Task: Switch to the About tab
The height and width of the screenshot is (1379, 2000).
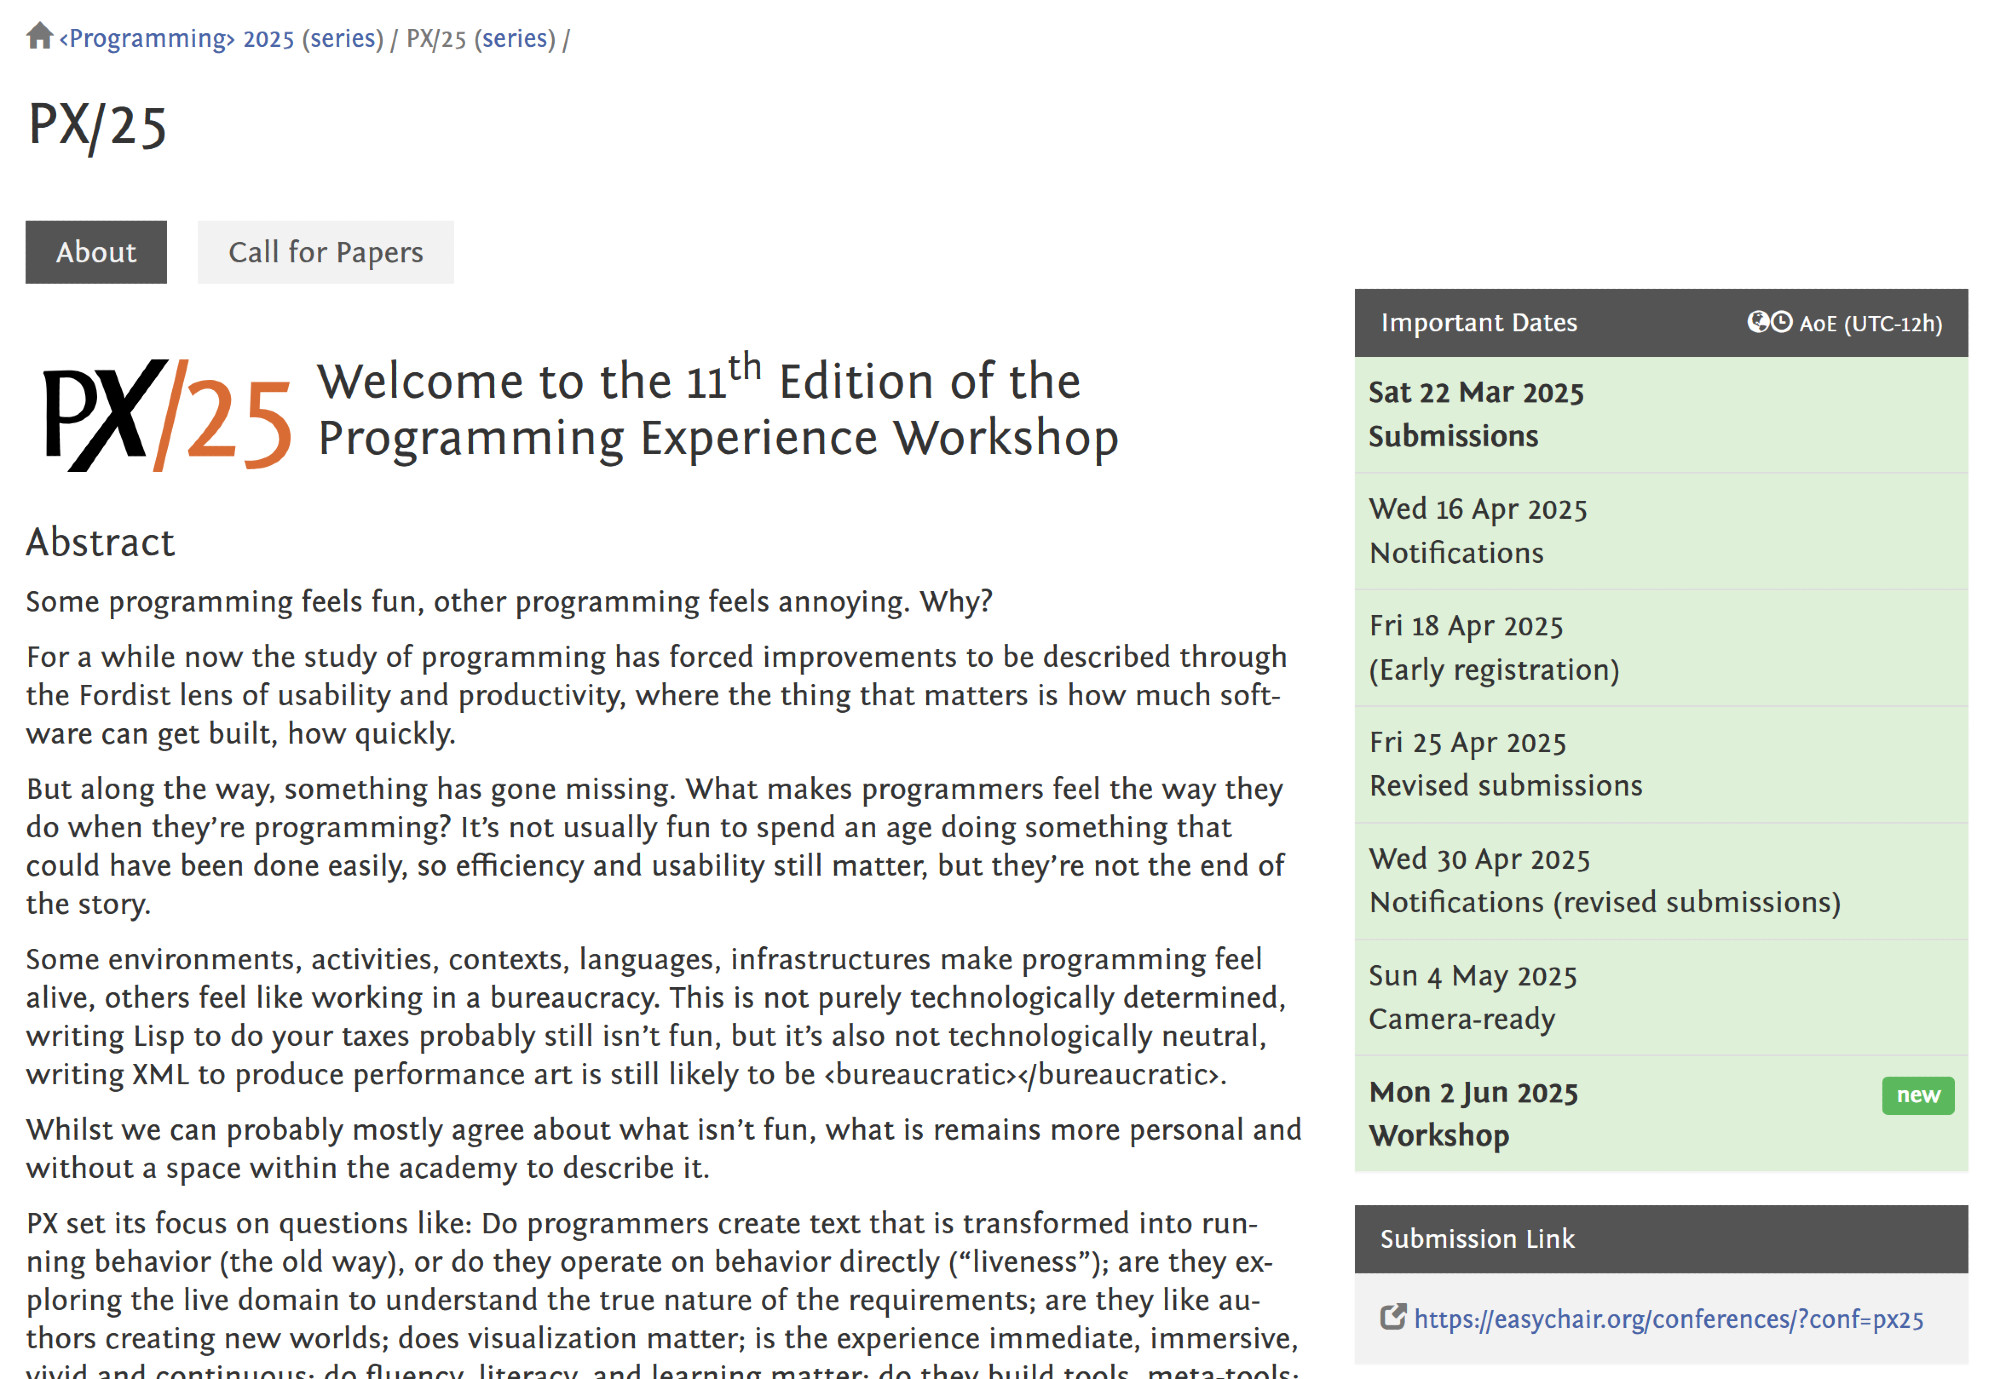Action: tap(96, 252)
